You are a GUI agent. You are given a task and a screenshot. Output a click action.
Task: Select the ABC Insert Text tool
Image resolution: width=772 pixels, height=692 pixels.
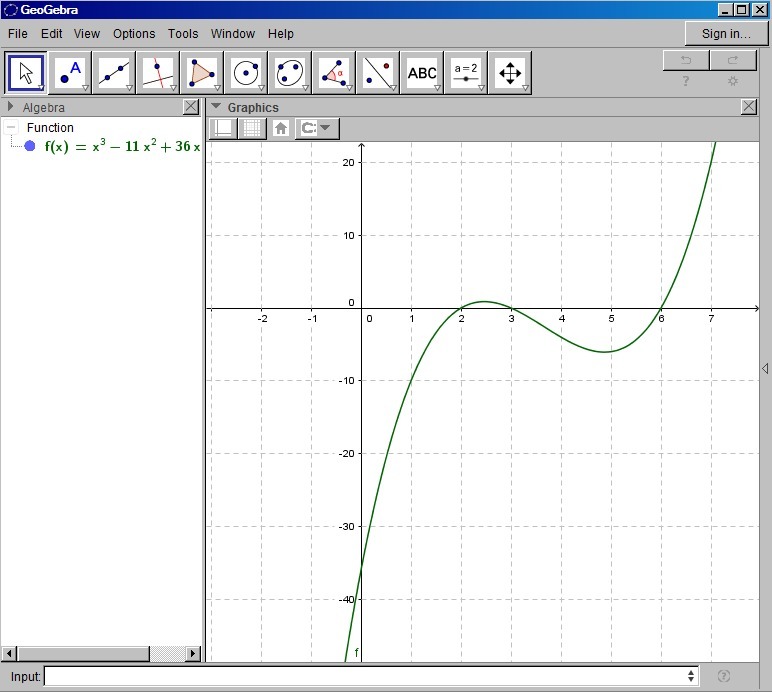(x=422, y=73)
